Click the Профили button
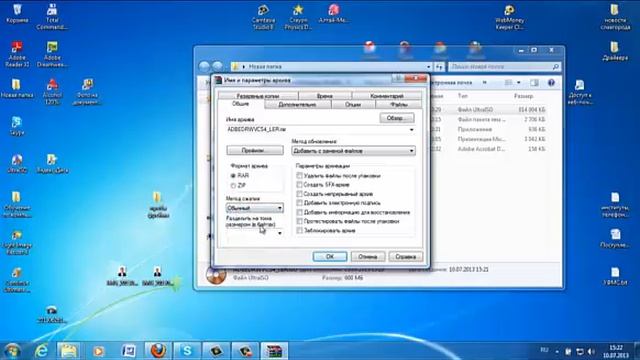The height and width of the screenshot is (360, 640). [255, 150]
